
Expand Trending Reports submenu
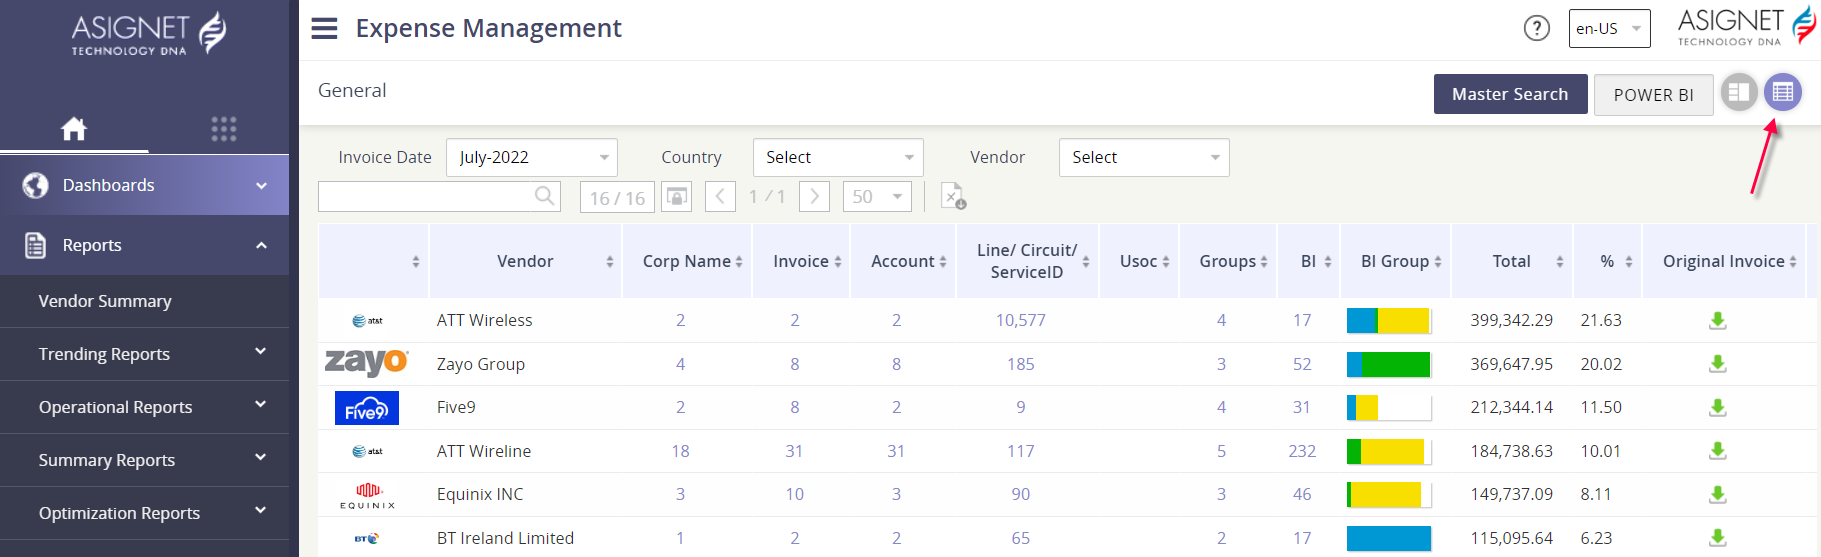(x=261, y=352)
